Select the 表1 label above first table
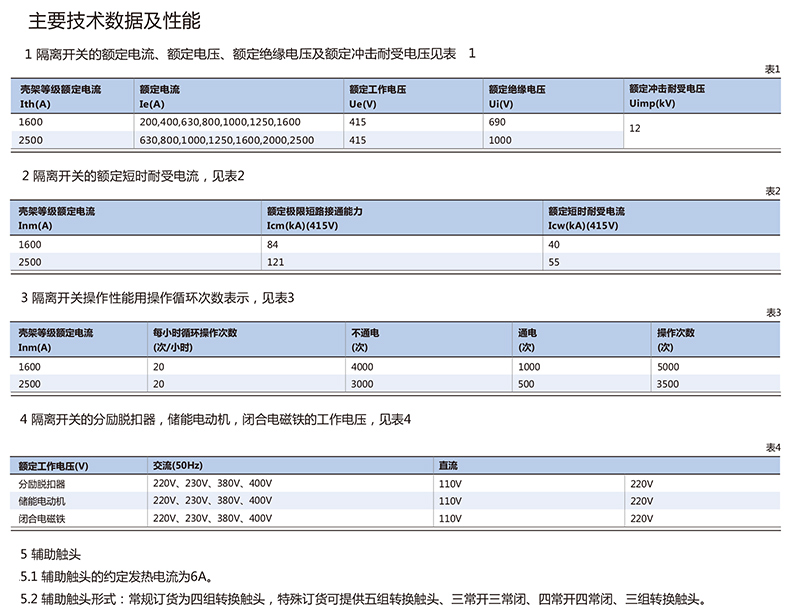Screen dimensions: 790x616 [x=771, y=69]
